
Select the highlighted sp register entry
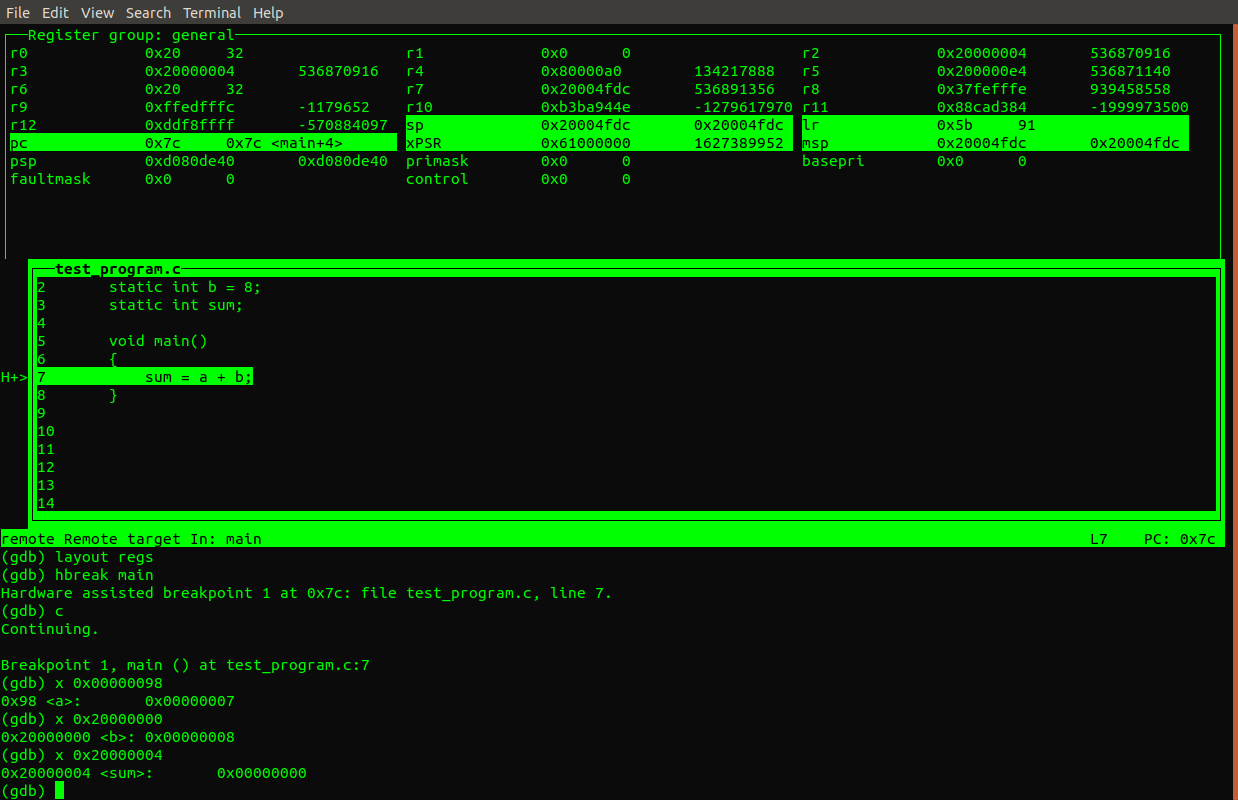point(598,125)
